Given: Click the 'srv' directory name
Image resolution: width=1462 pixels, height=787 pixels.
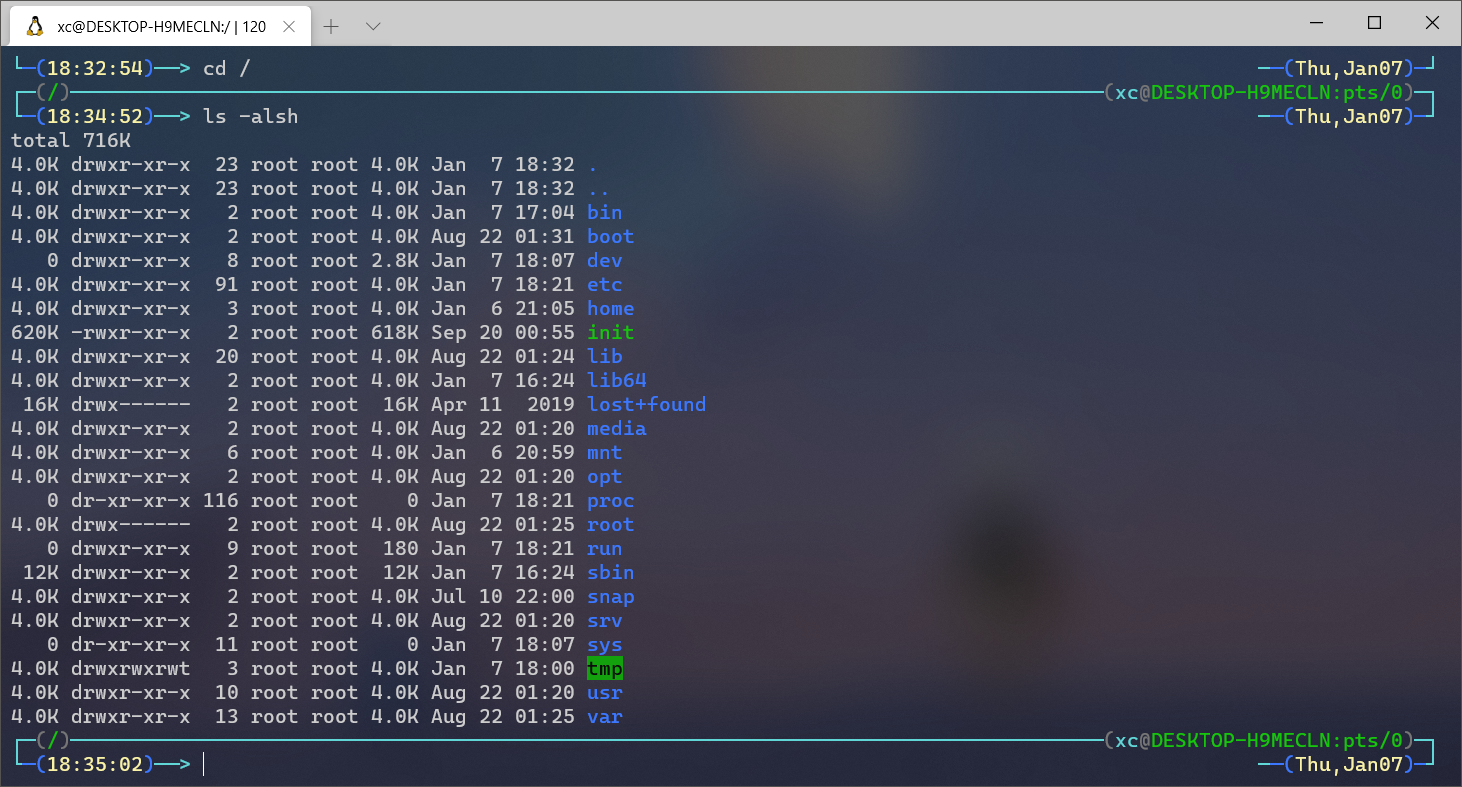Looking at the screenshot, I should [x=604, y=620].
